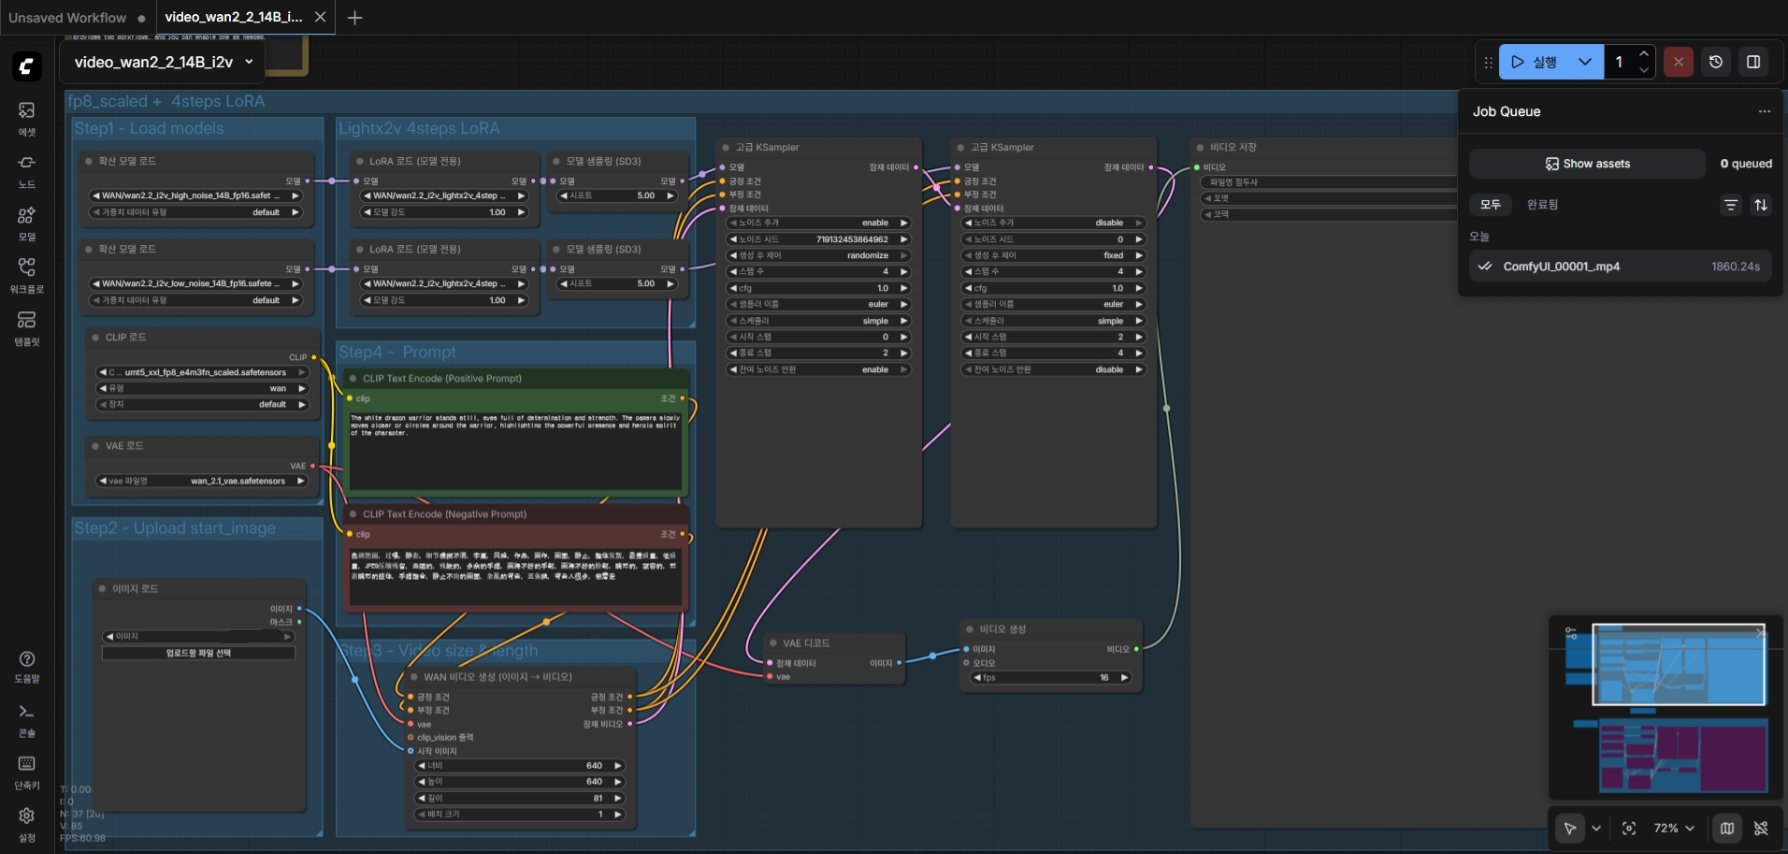Image resolution: width=1788 pixels, height=854 pixels.
Task: Open the Node library (노드) sidebar icon
Action: pos(27,170)
